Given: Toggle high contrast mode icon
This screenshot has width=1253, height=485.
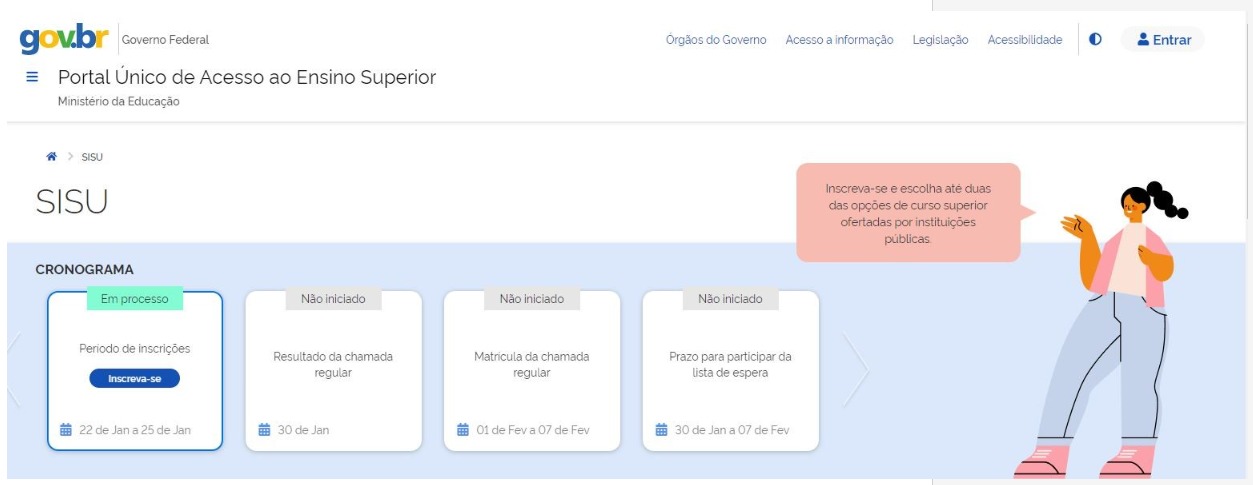Looking at the screenshot, I should click(x=1096, y=40).
